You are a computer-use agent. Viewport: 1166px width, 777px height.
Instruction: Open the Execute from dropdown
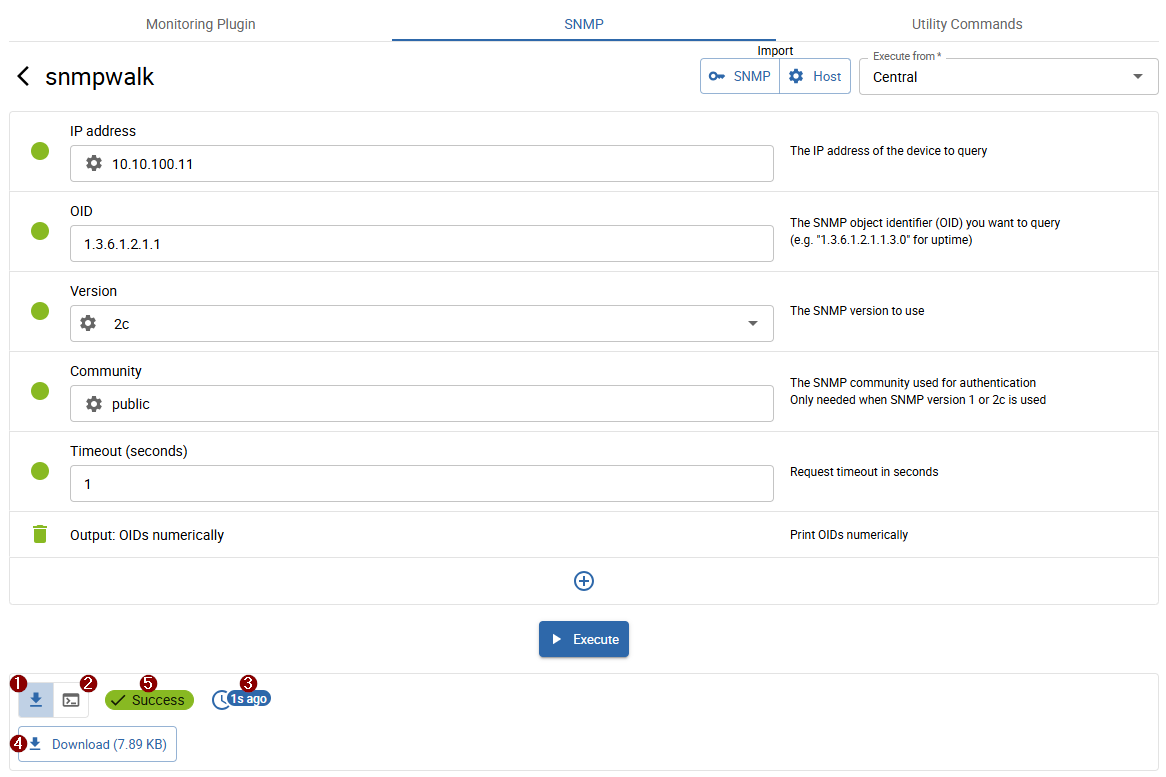pos(1008,77)
